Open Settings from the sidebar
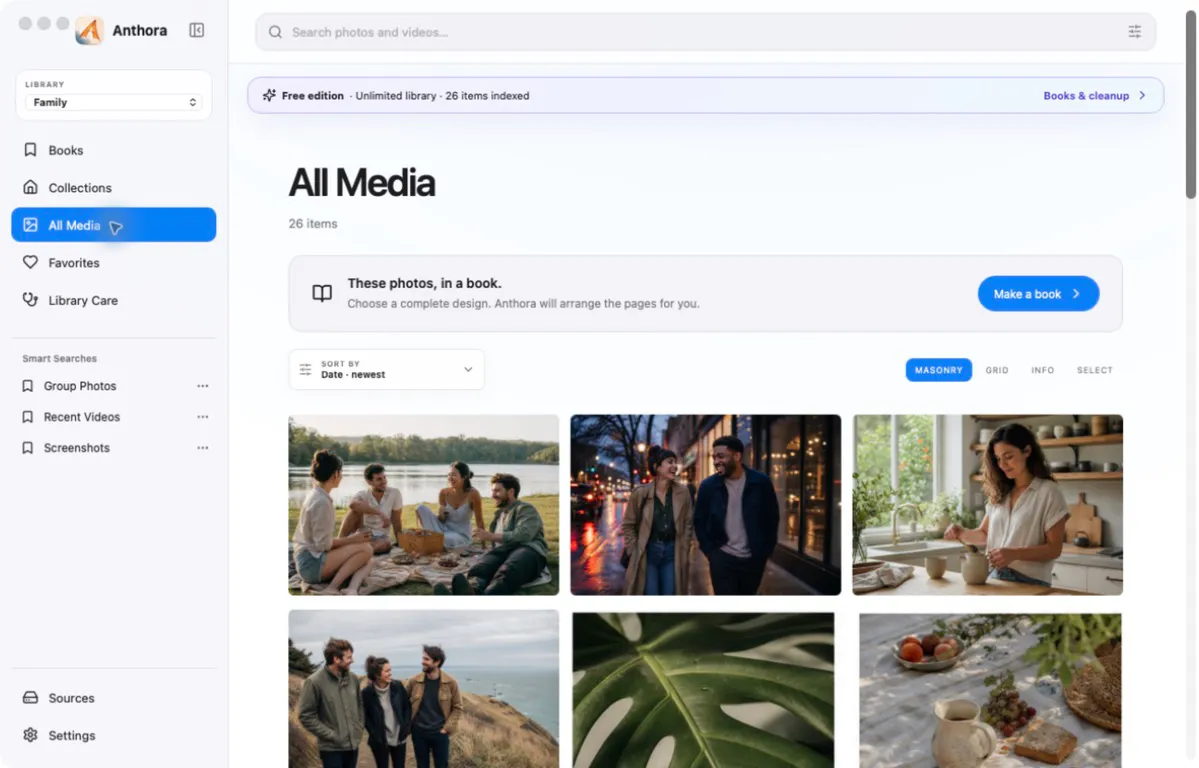This screenshot has height=768, width=1199. [x=114, y=735]
